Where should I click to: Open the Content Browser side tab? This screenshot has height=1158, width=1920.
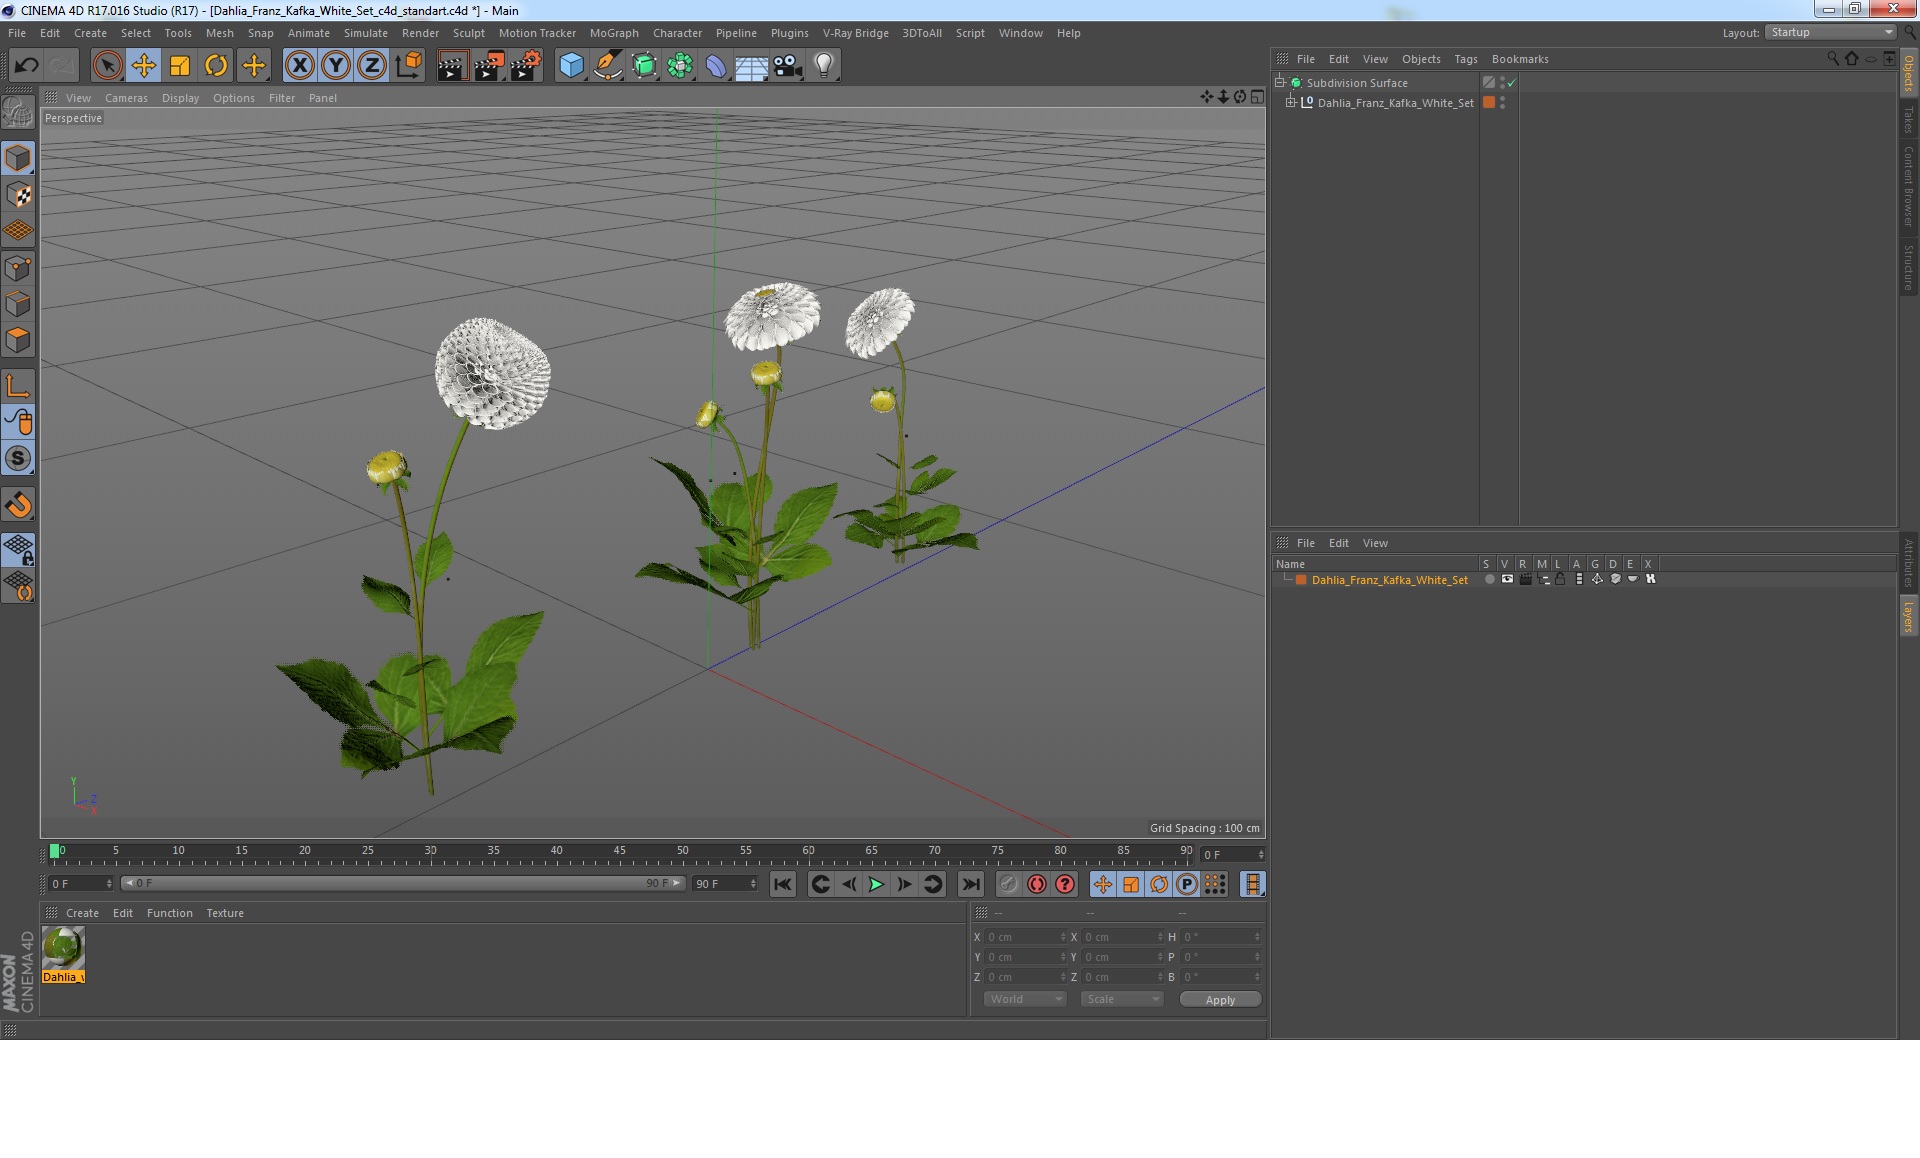(x=1908, y=186)
